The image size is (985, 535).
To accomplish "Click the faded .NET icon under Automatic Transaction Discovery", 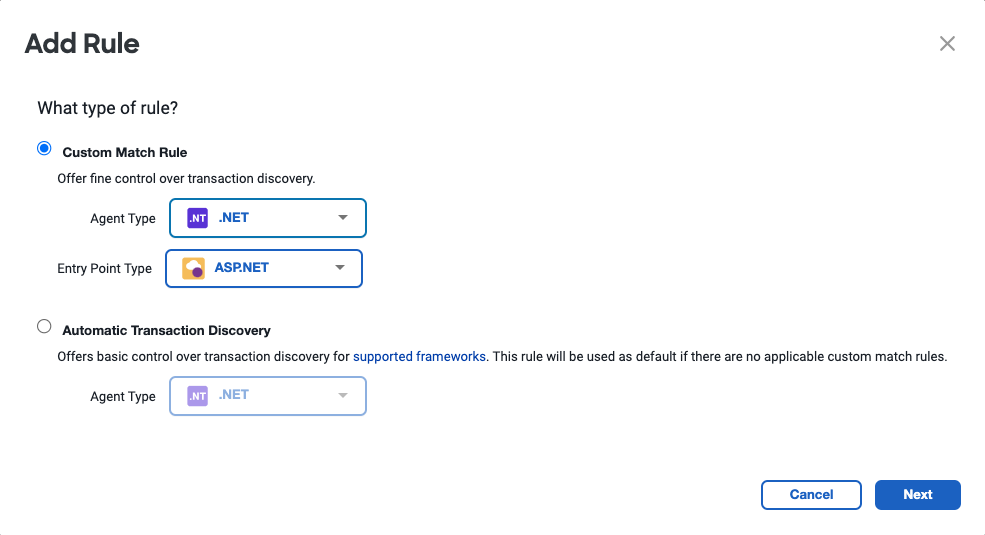I will click(x=197, y=396).
